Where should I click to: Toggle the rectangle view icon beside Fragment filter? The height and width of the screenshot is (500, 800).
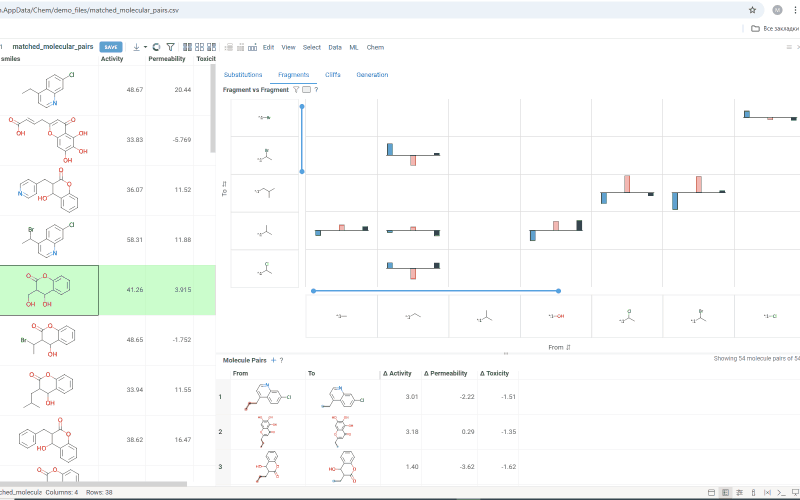[306, 90]
